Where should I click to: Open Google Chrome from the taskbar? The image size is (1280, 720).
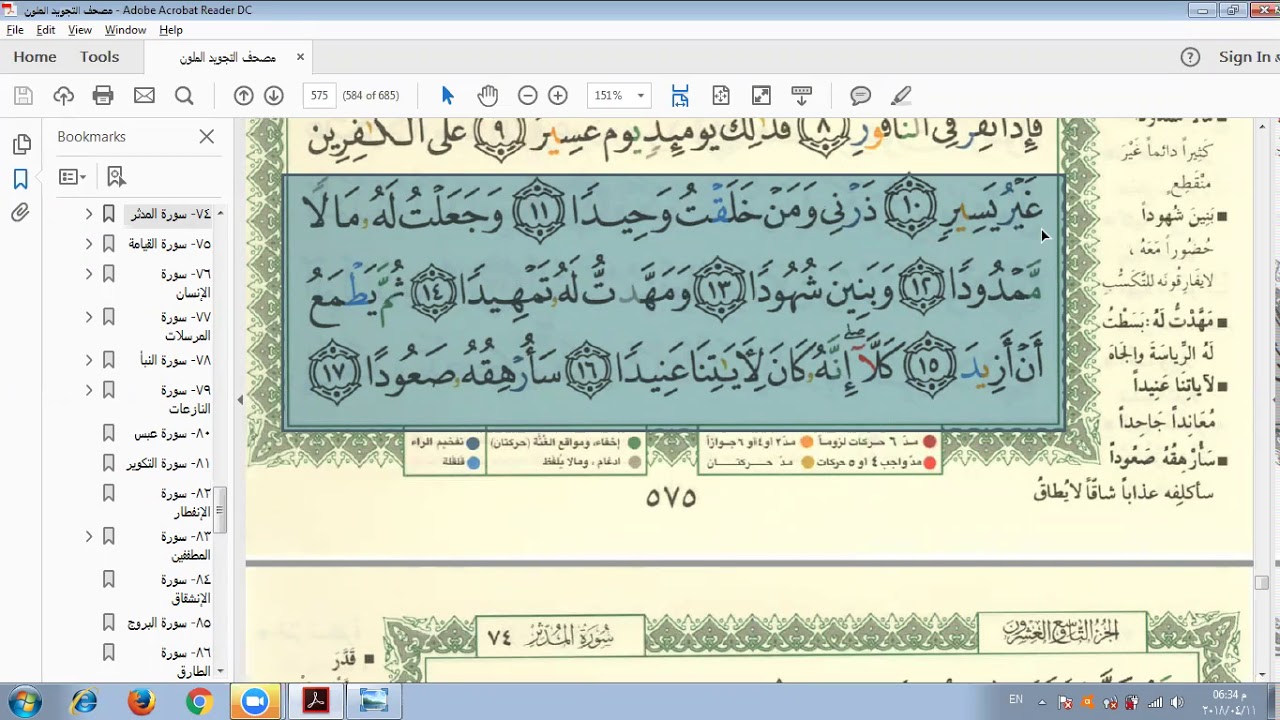199,702
